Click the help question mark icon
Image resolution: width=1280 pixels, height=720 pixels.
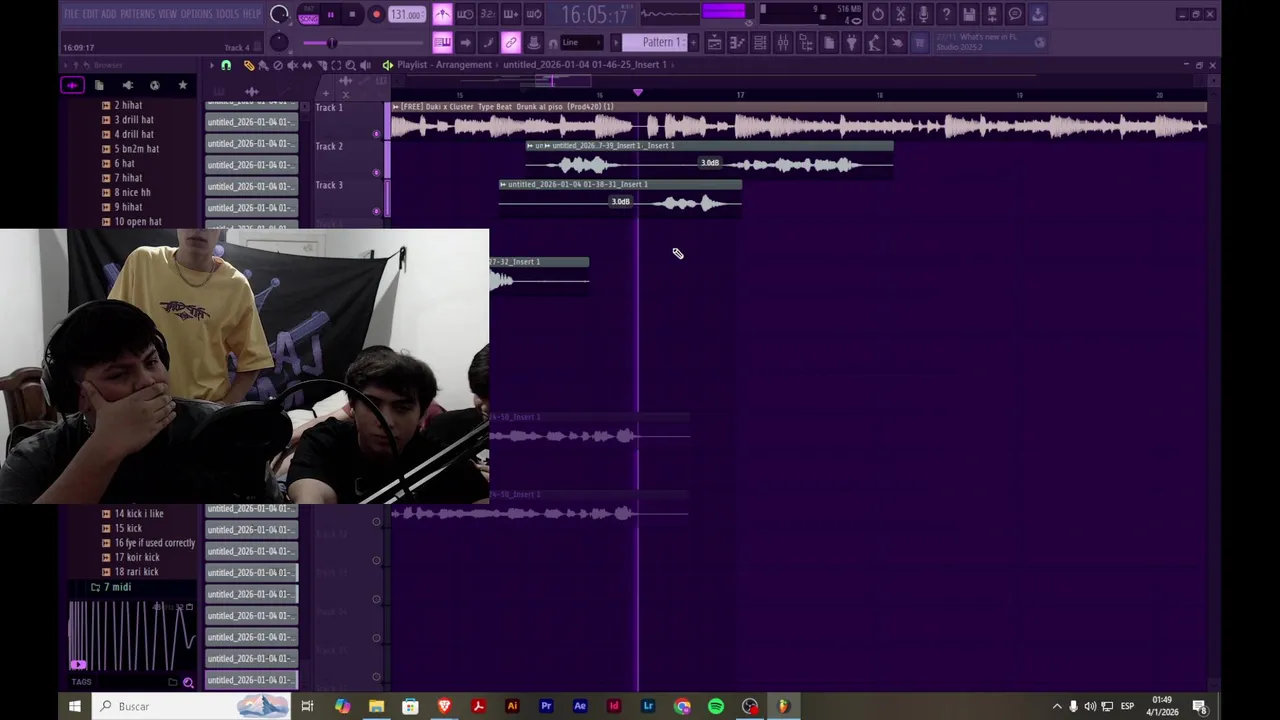[x=946, y=14]
